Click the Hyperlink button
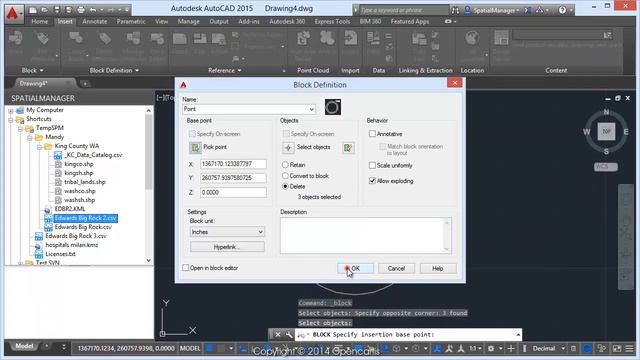640x360 pixels. click(x=227, y=247)
